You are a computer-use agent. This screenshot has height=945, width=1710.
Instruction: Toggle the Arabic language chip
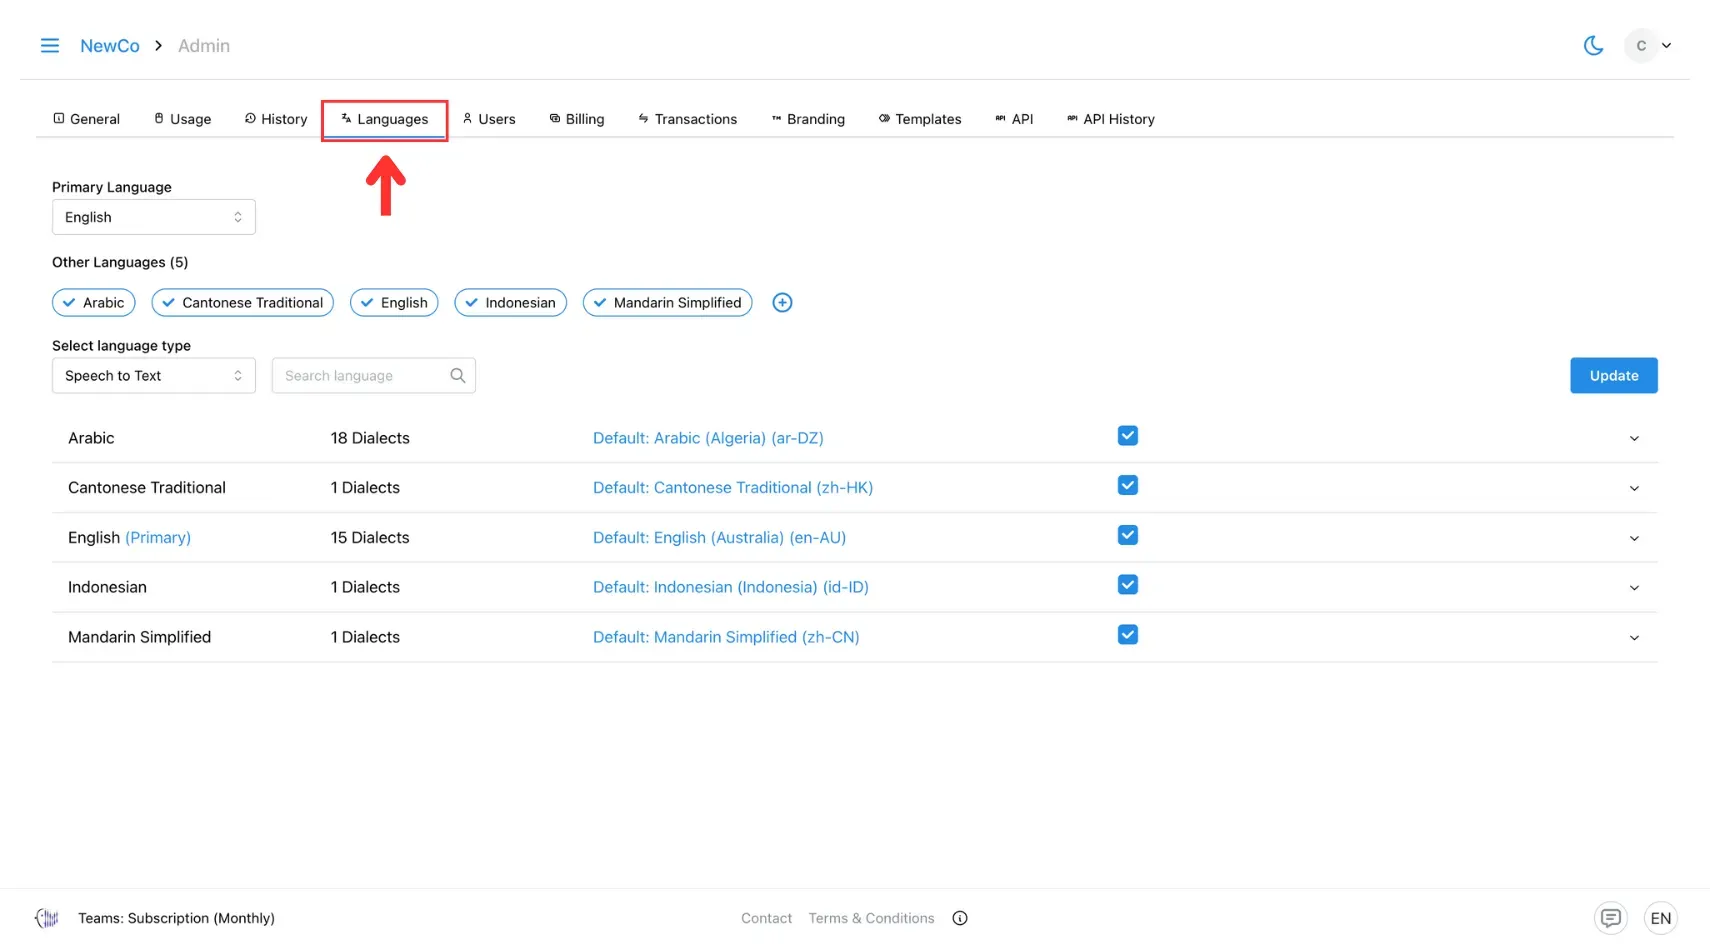coord(94,303)
